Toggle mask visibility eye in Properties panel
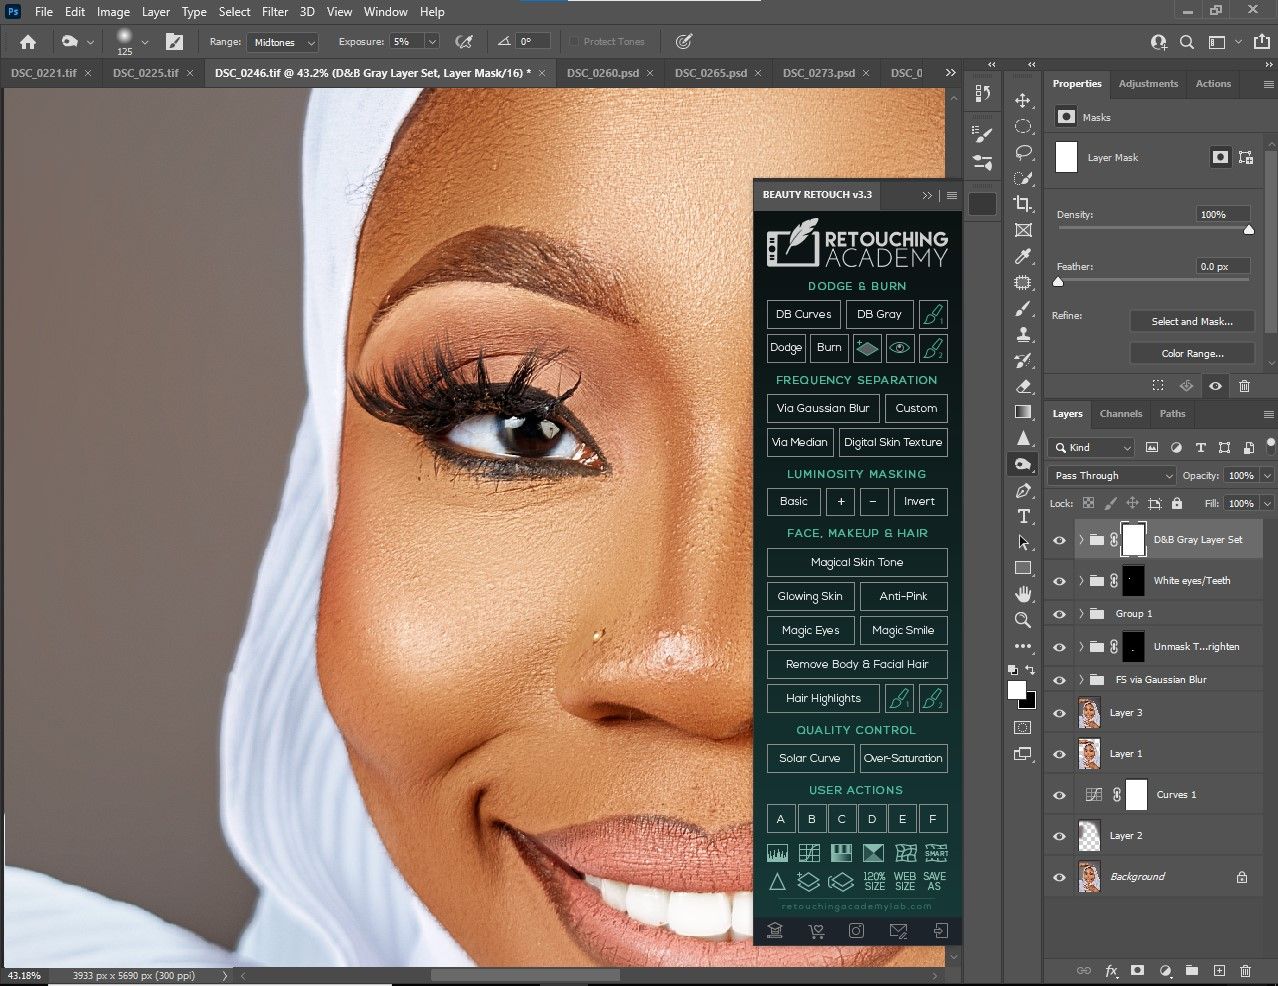 point(1215,386)
